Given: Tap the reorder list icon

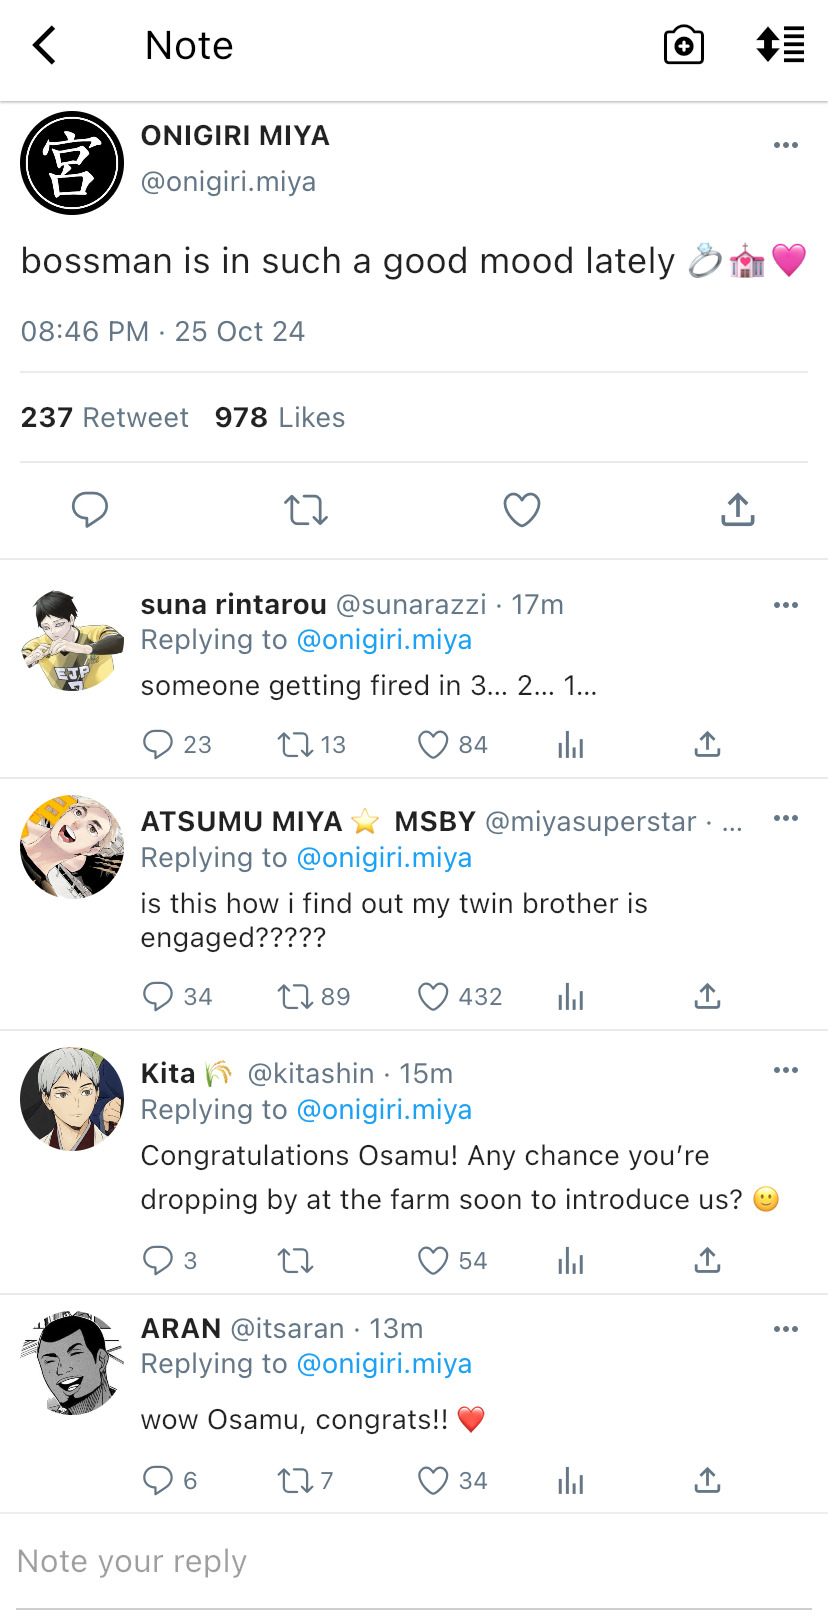Looking at the screenshot, I should point(780,45).
